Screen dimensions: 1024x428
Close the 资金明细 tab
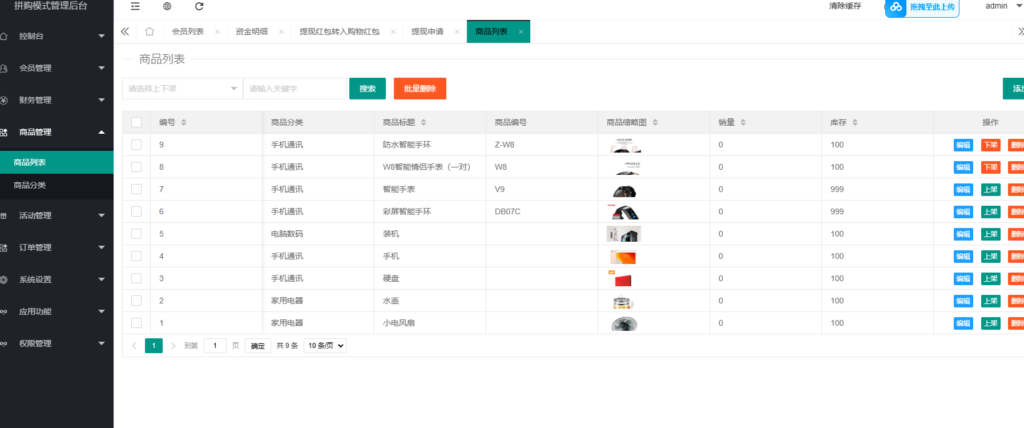click(281, 31)
